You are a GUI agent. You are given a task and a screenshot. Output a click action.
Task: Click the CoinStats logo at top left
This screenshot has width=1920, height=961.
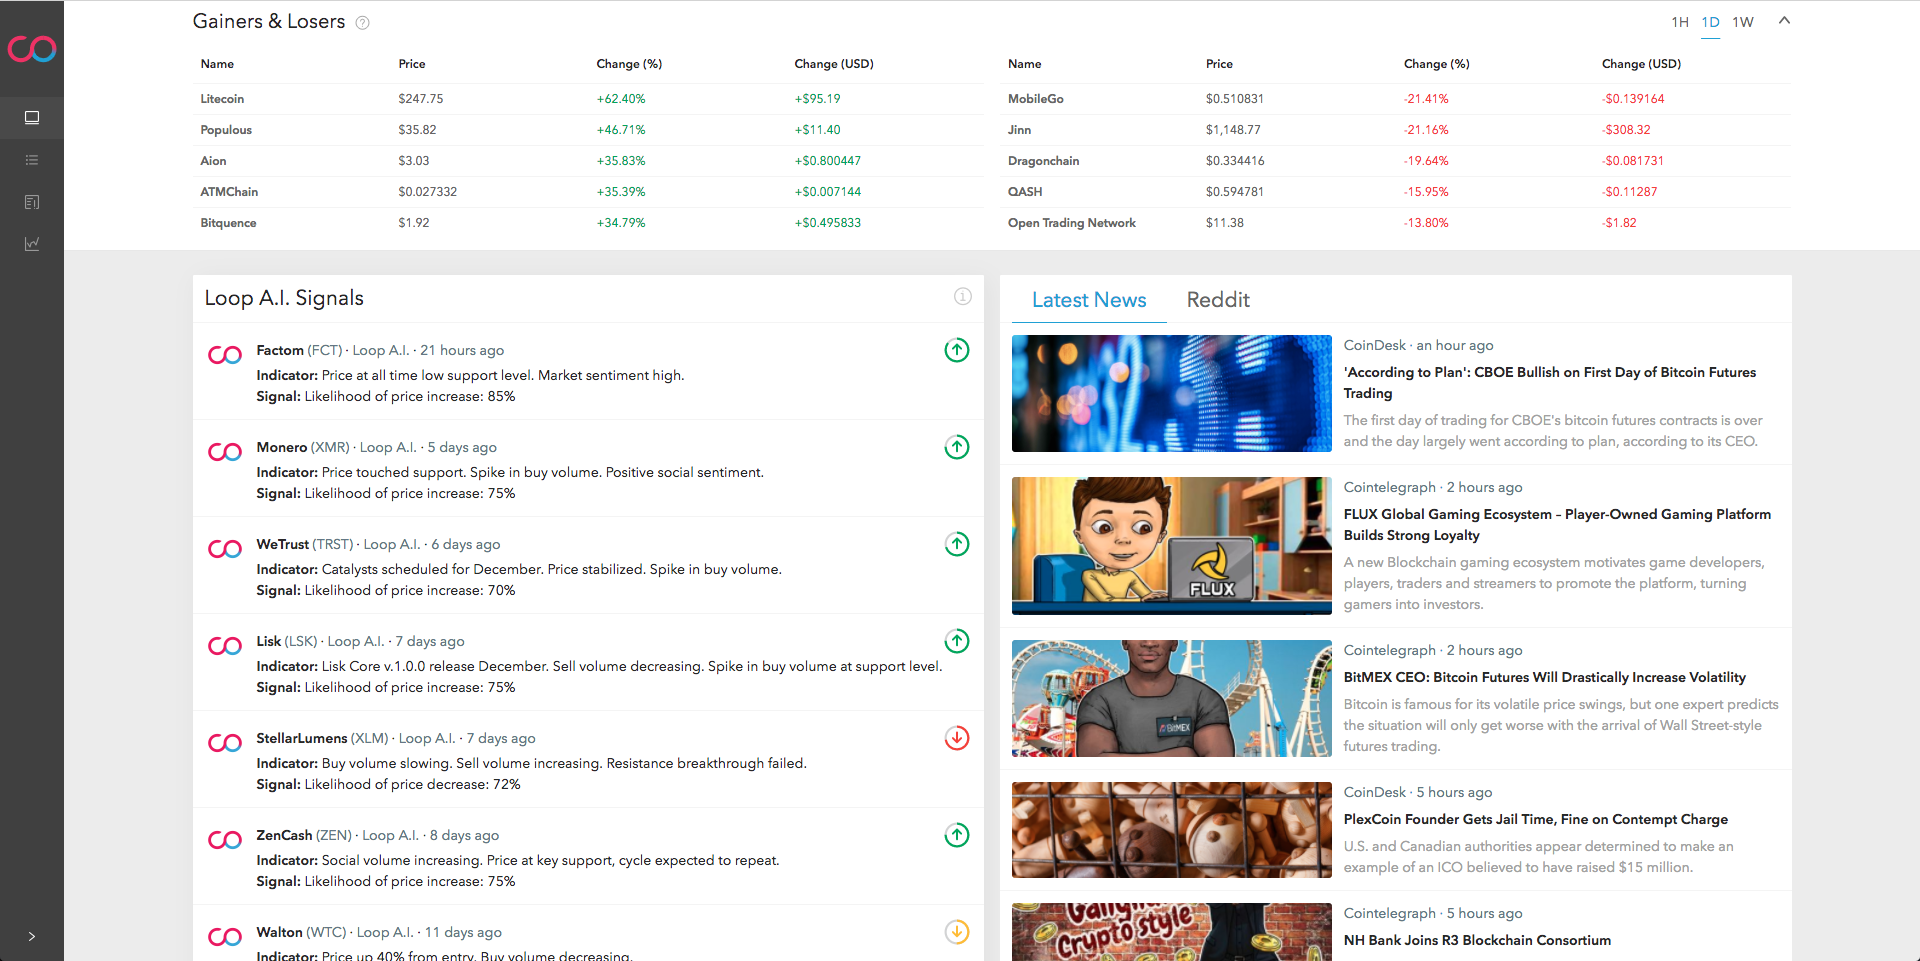point(31,49)
